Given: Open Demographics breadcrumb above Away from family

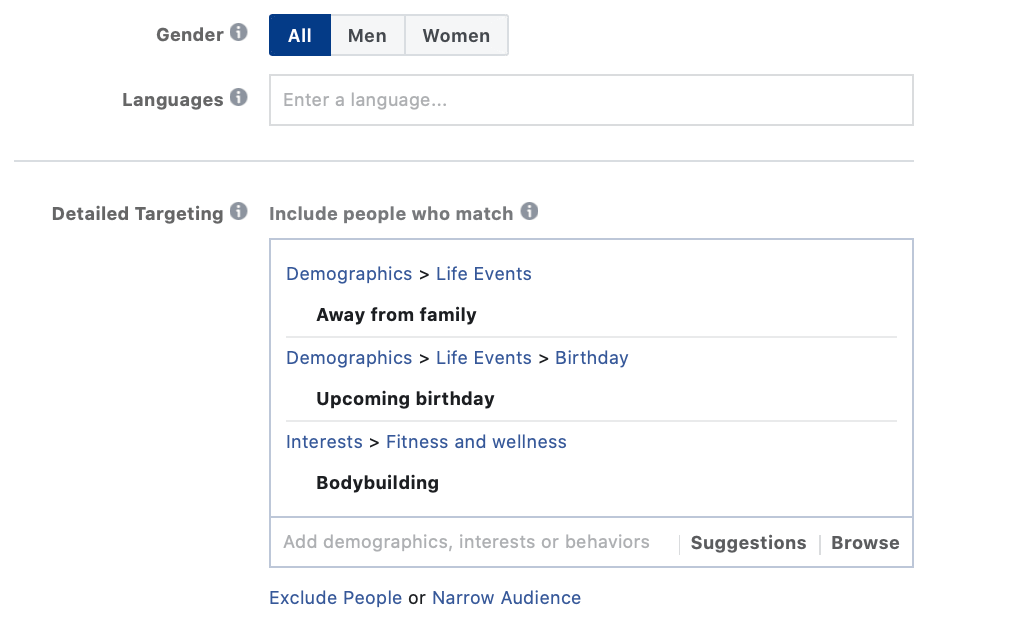Looking at the screenshot, I should click(349, 274).
